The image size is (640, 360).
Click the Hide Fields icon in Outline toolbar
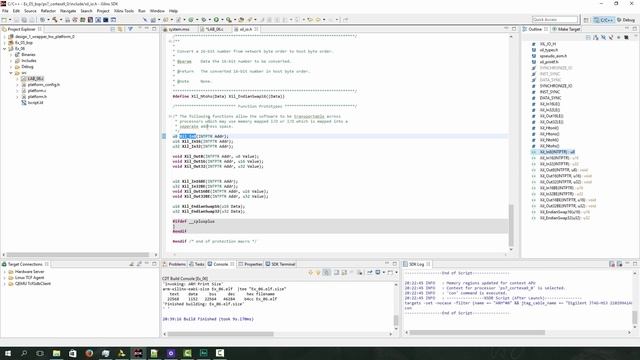[603, 38]
